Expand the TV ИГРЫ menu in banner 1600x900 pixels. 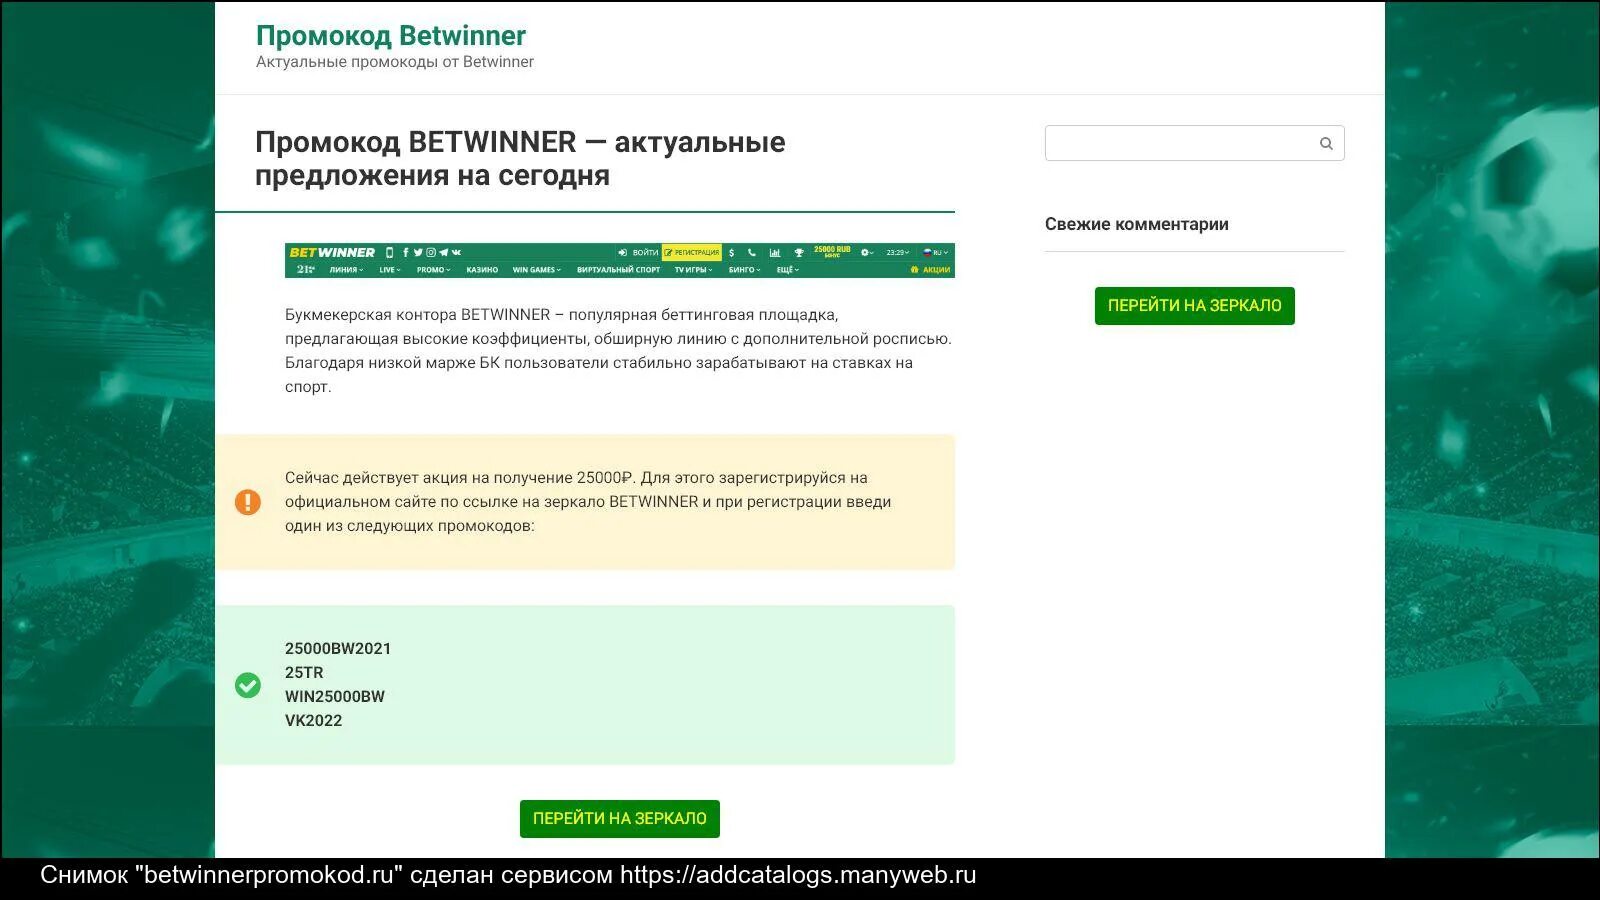click(693, 270)
